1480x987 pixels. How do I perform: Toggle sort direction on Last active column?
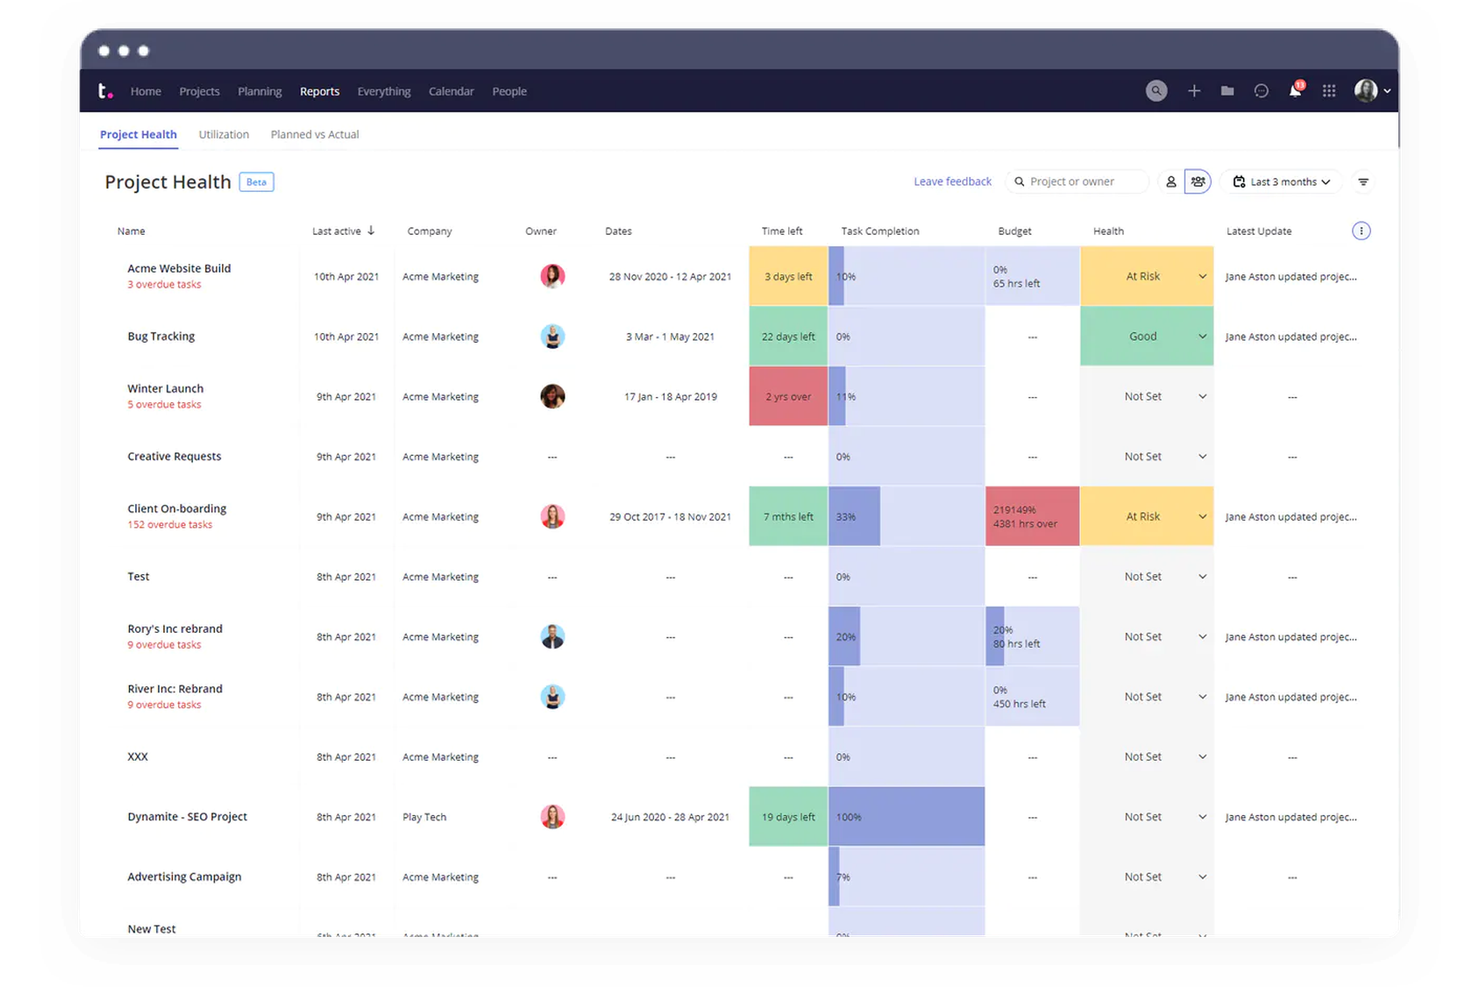click(371, 231)
